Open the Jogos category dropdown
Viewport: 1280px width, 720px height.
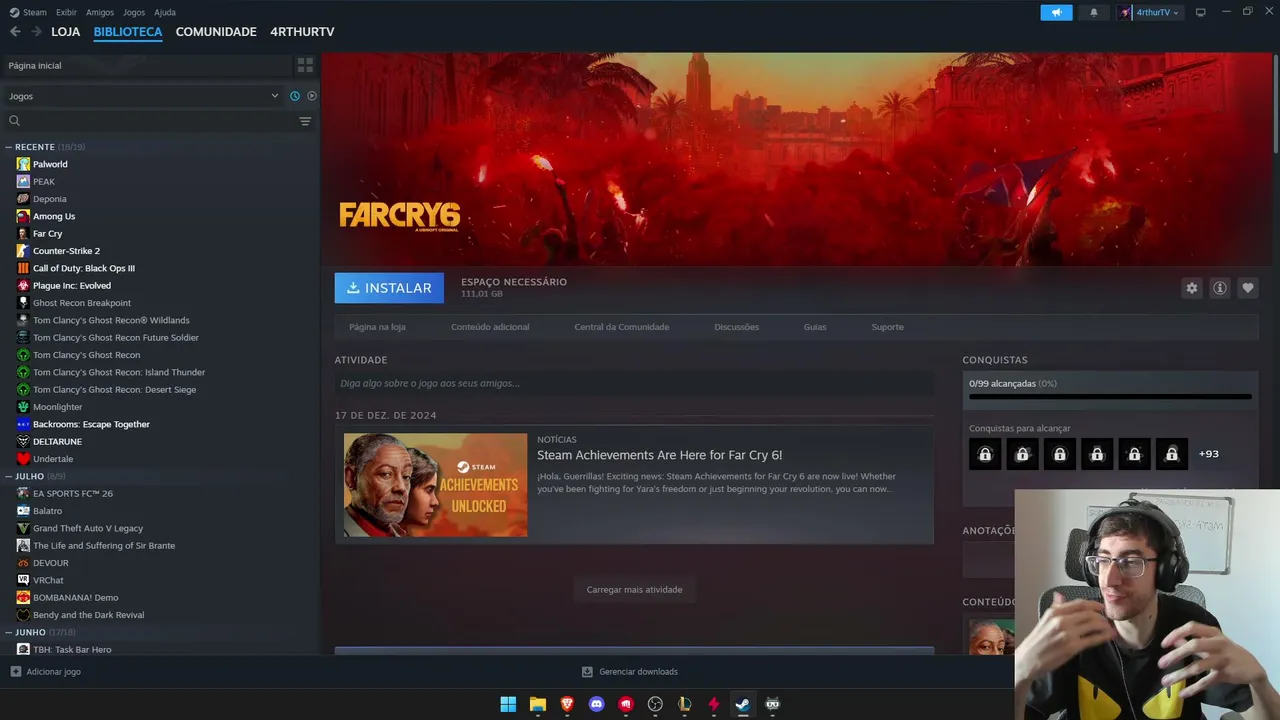pyautogui.click(x=144, y=96)
